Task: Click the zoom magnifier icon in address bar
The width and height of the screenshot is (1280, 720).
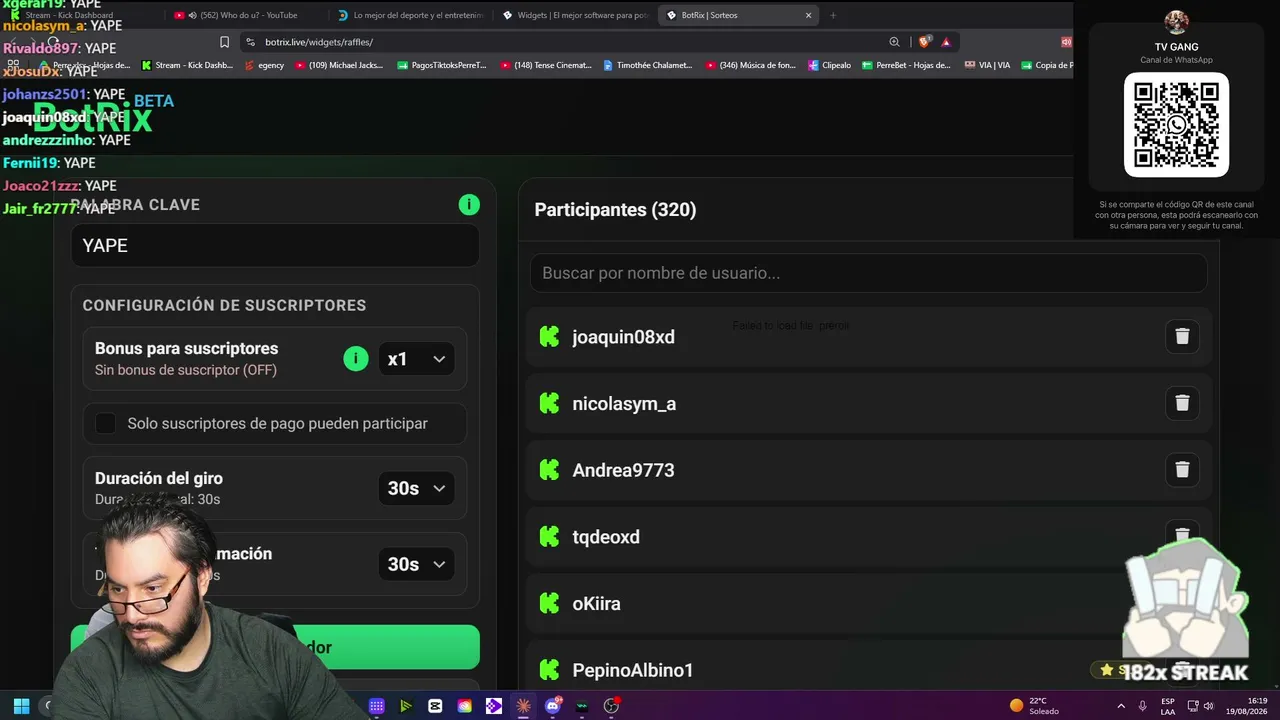Action: tap(894, 42)
